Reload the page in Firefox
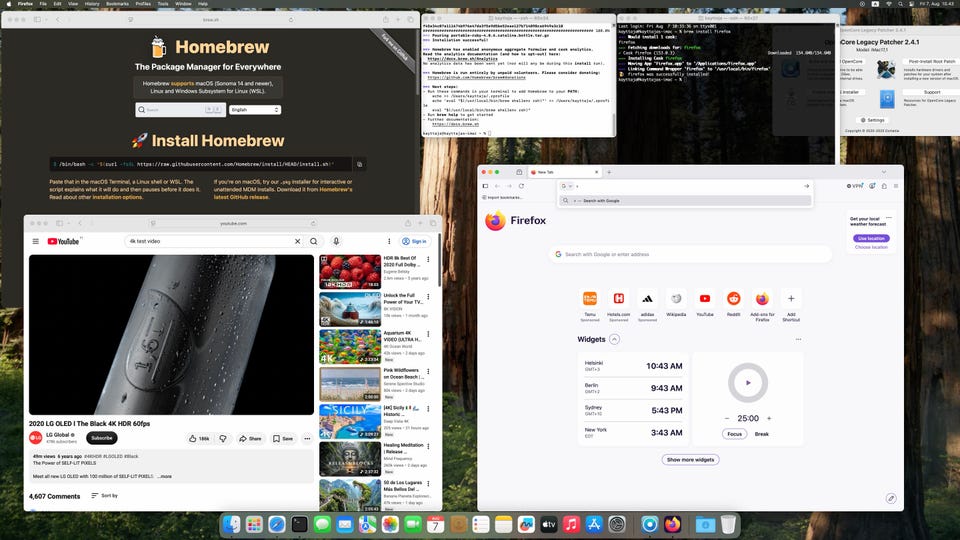960x540 pixels. [522, 186]
